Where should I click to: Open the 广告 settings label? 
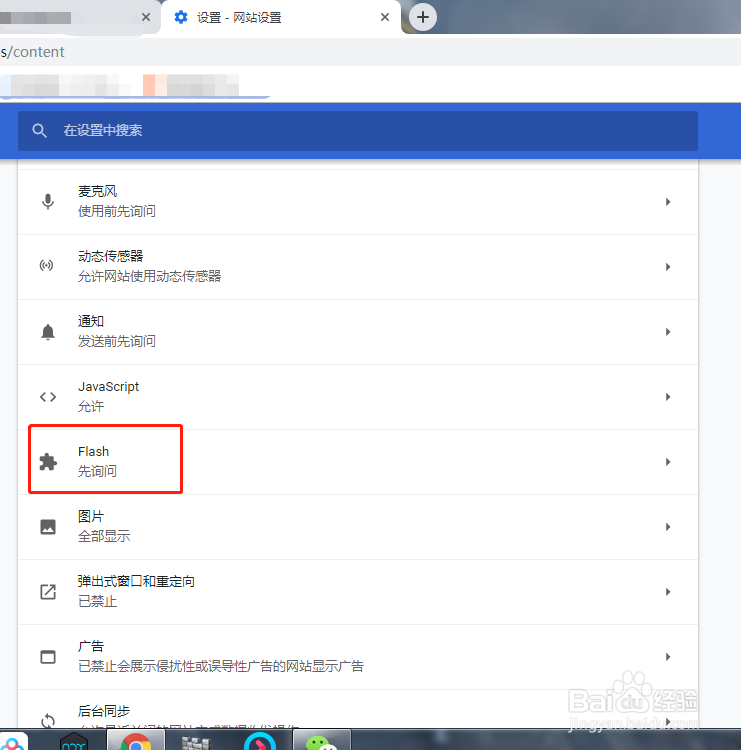(91, 647)
